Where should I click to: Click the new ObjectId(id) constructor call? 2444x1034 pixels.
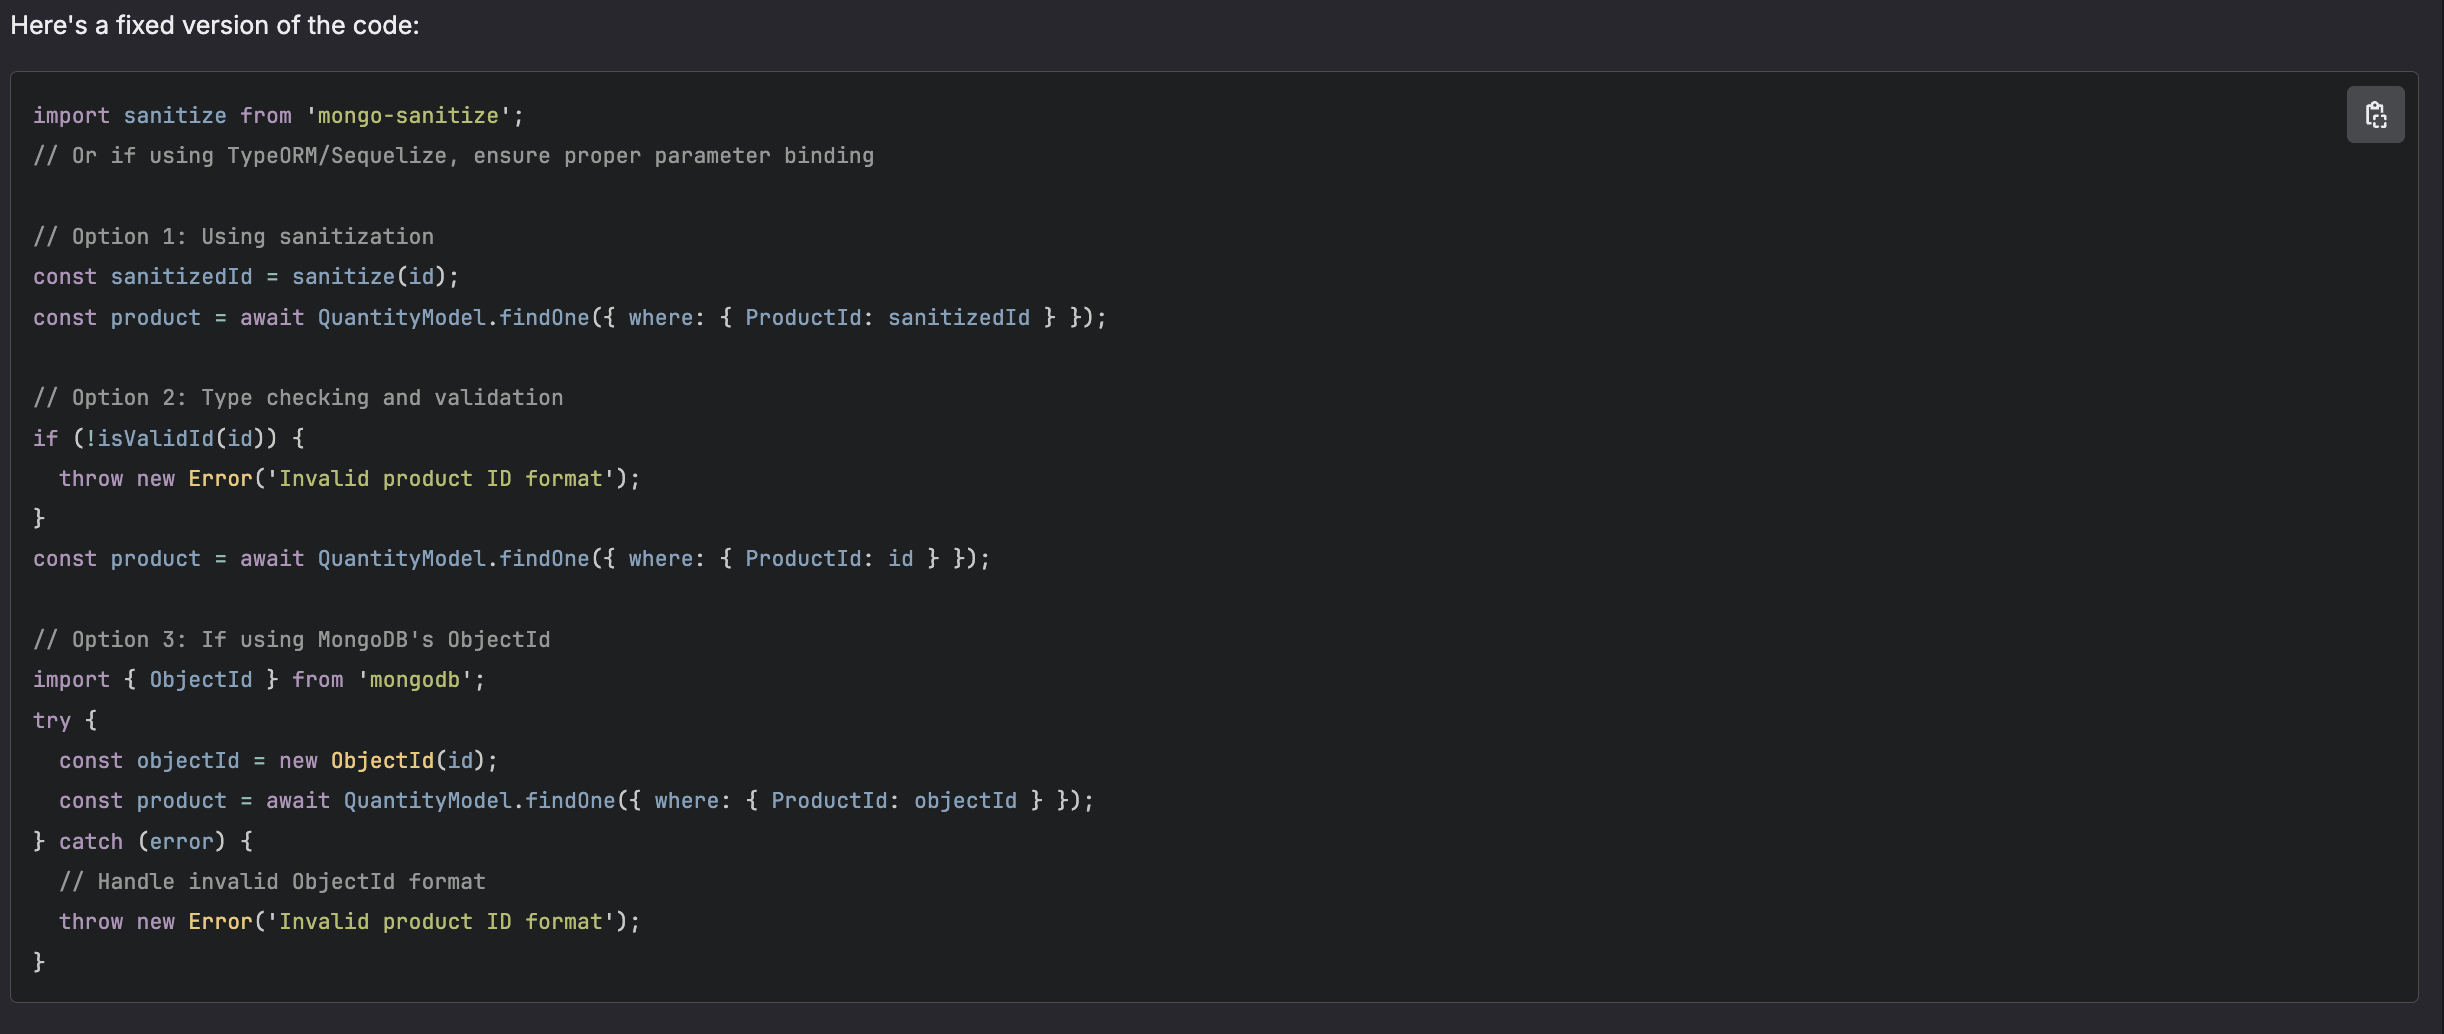(388, 761)
